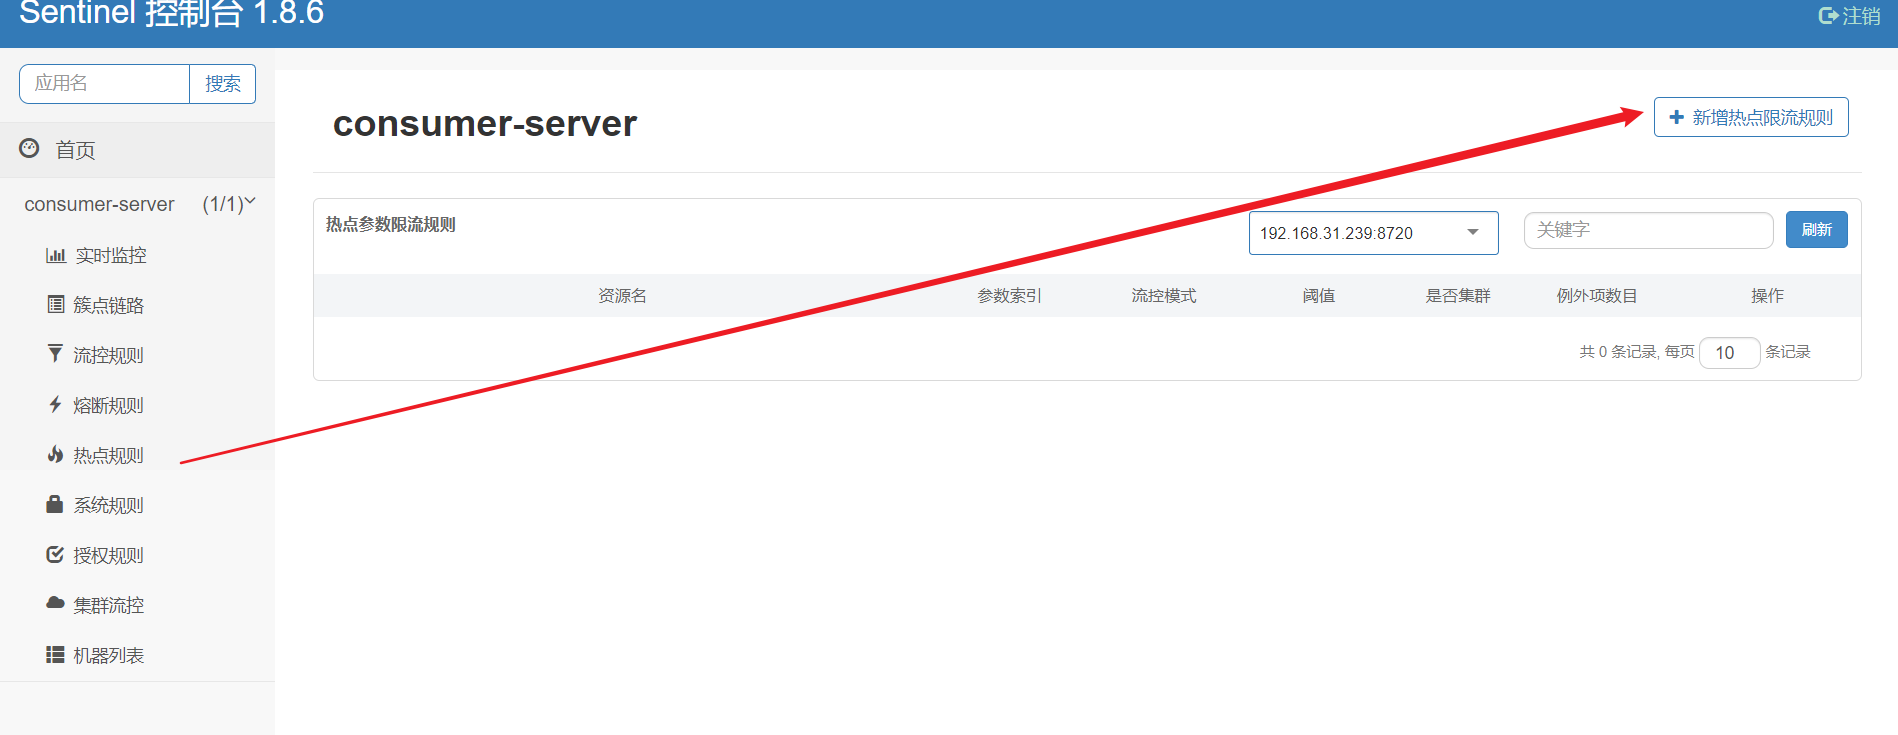This screenshot has height=735, width=1898.
Task: Focus the 应用名 search input
Action: coord(105,84)
